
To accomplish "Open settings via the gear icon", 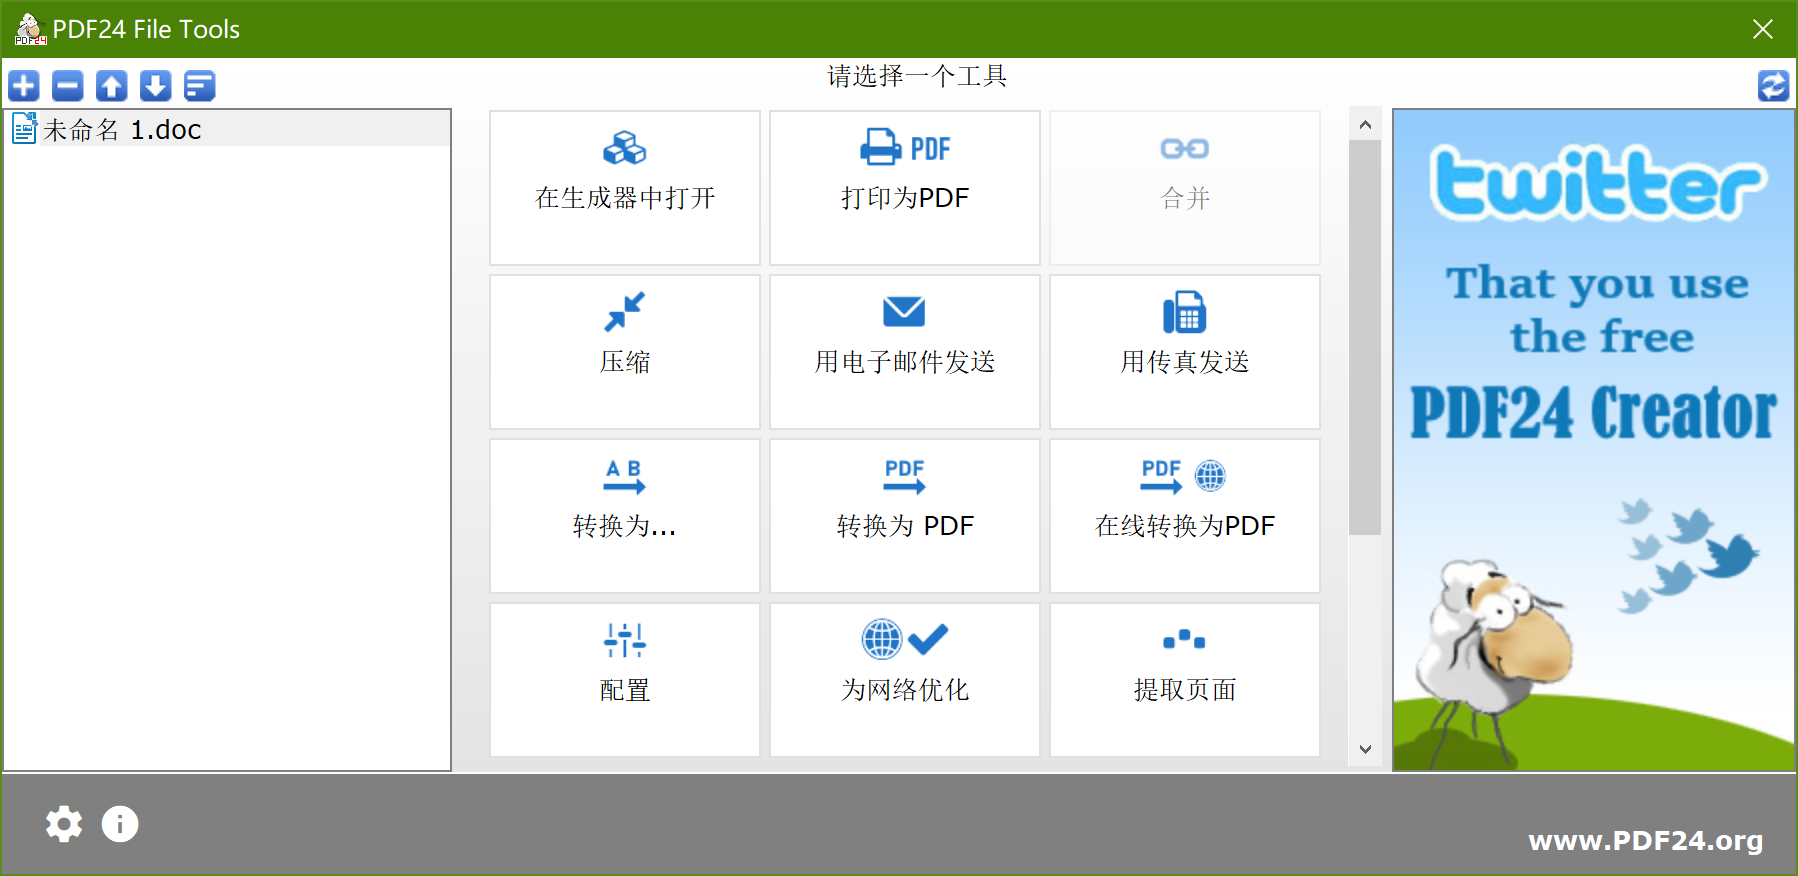I will pos(64,824).
